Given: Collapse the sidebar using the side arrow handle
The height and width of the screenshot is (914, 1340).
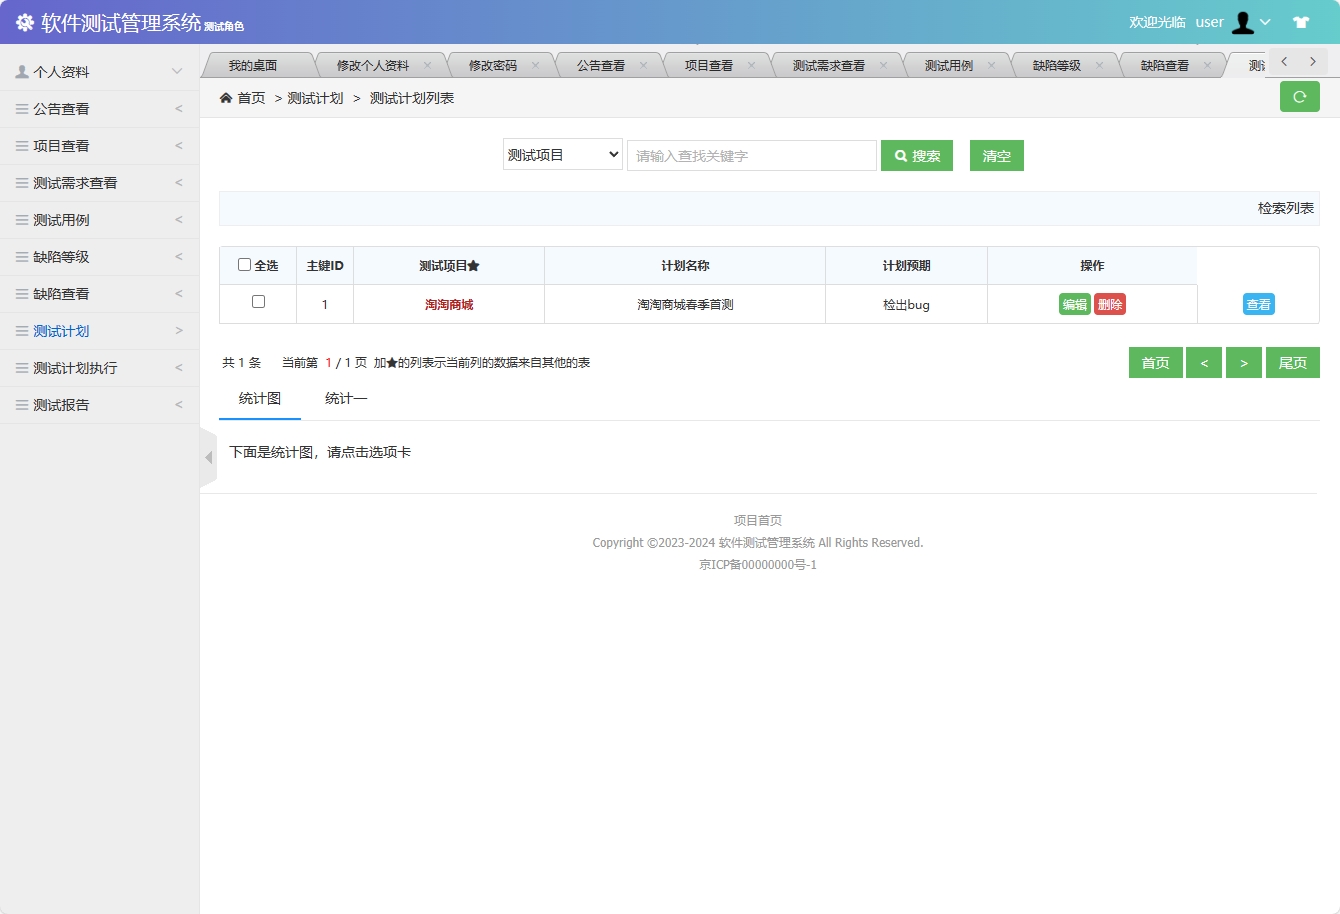Looking at the screenshot, I should pyautogui.click(x=208, y=457).
